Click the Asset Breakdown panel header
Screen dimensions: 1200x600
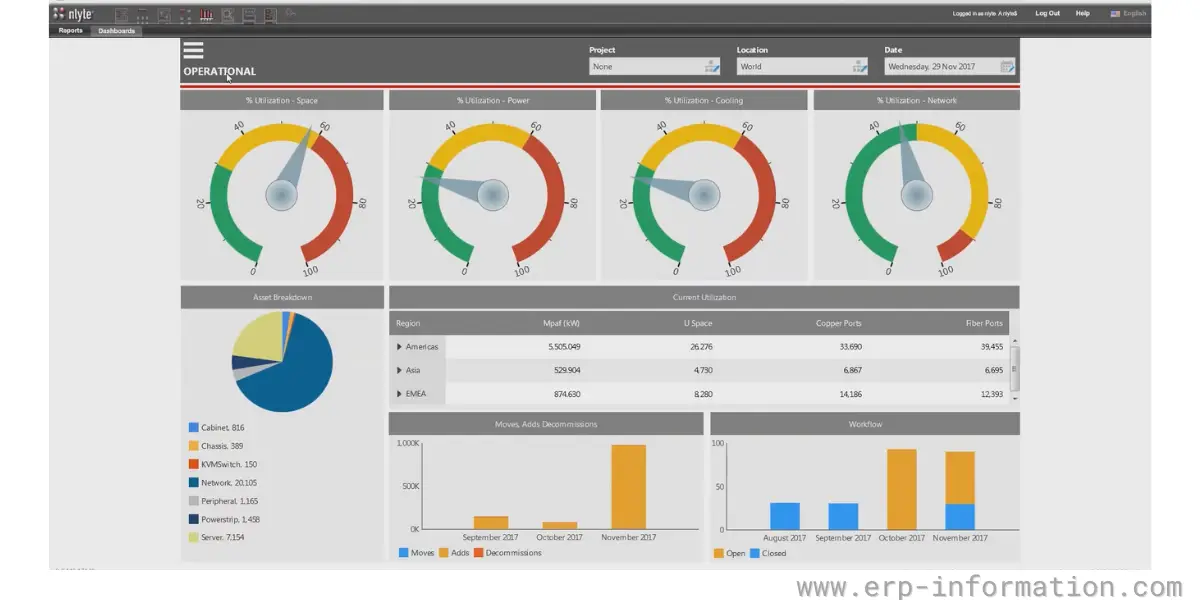click(x=282, y=297)
